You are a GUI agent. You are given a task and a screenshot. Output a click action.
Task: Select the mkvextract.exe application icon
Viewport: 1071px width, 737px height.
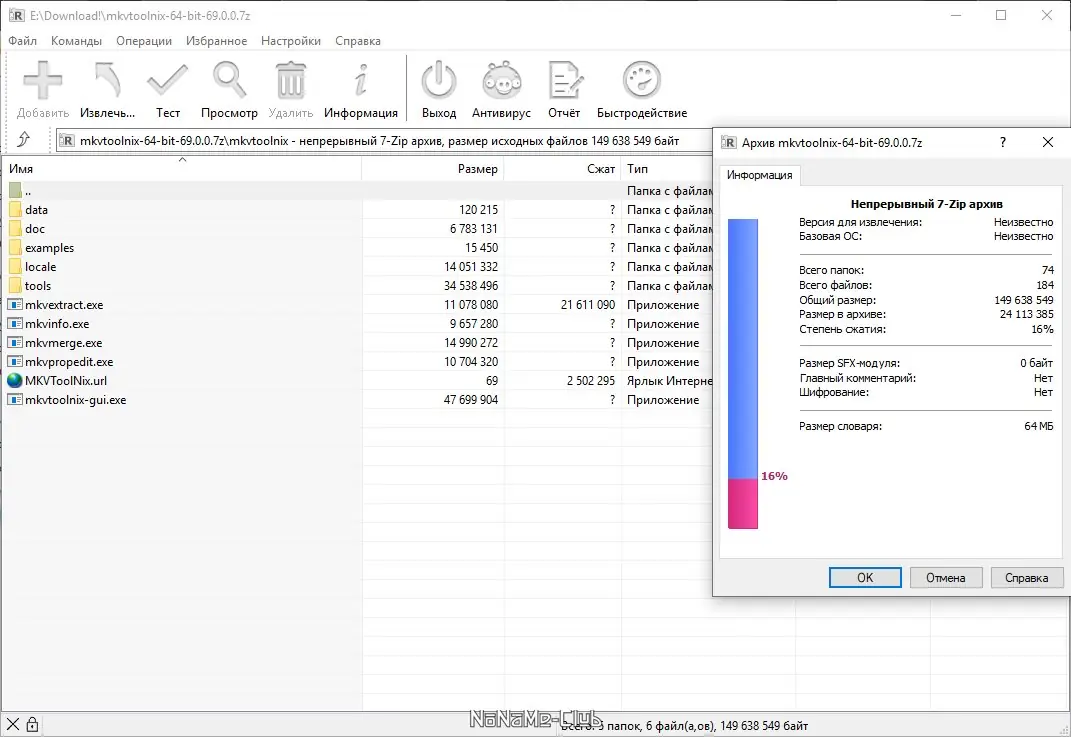click(15, 305)
